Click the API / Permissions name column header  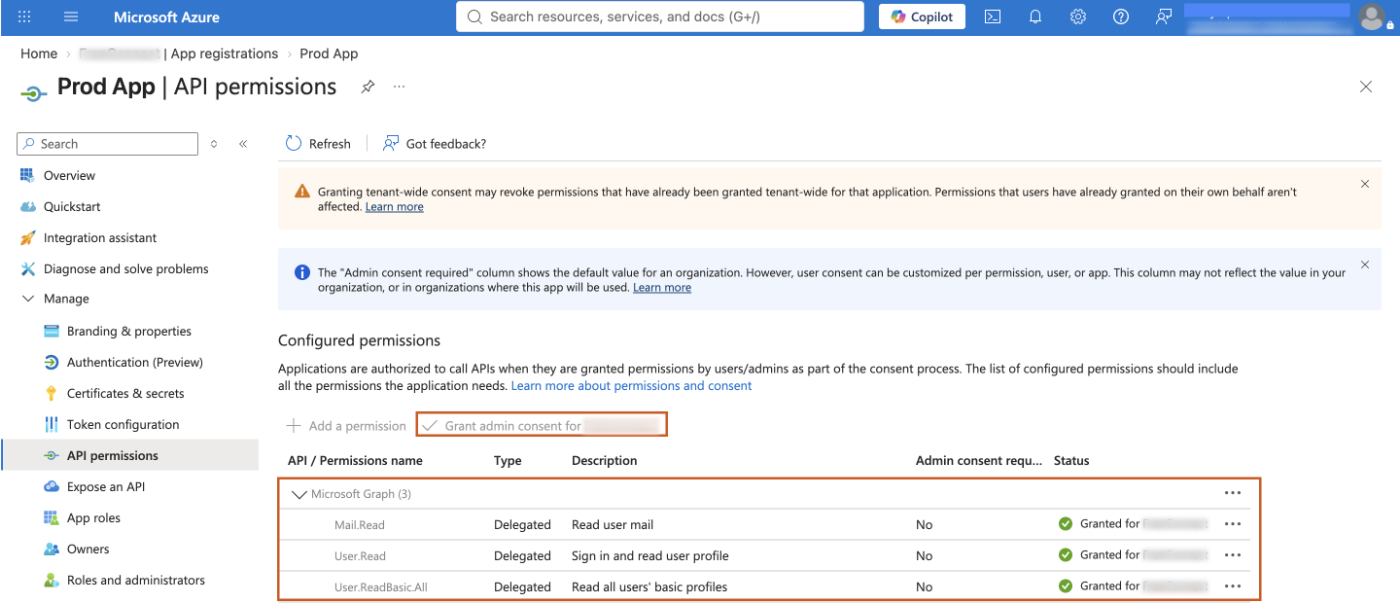pos(355,461)
